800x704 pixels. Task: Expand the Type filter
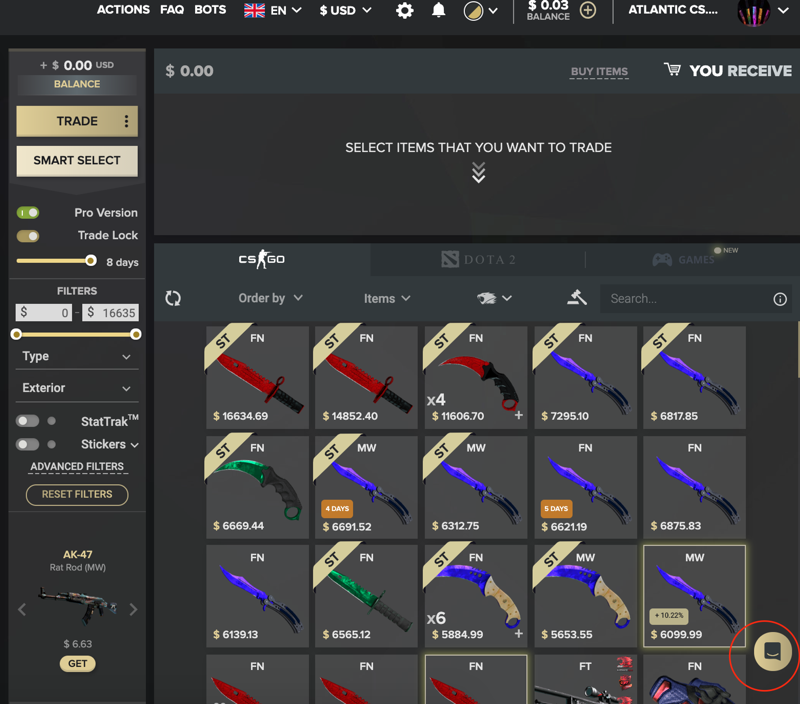pyautogui.click(x=77, y=356)
